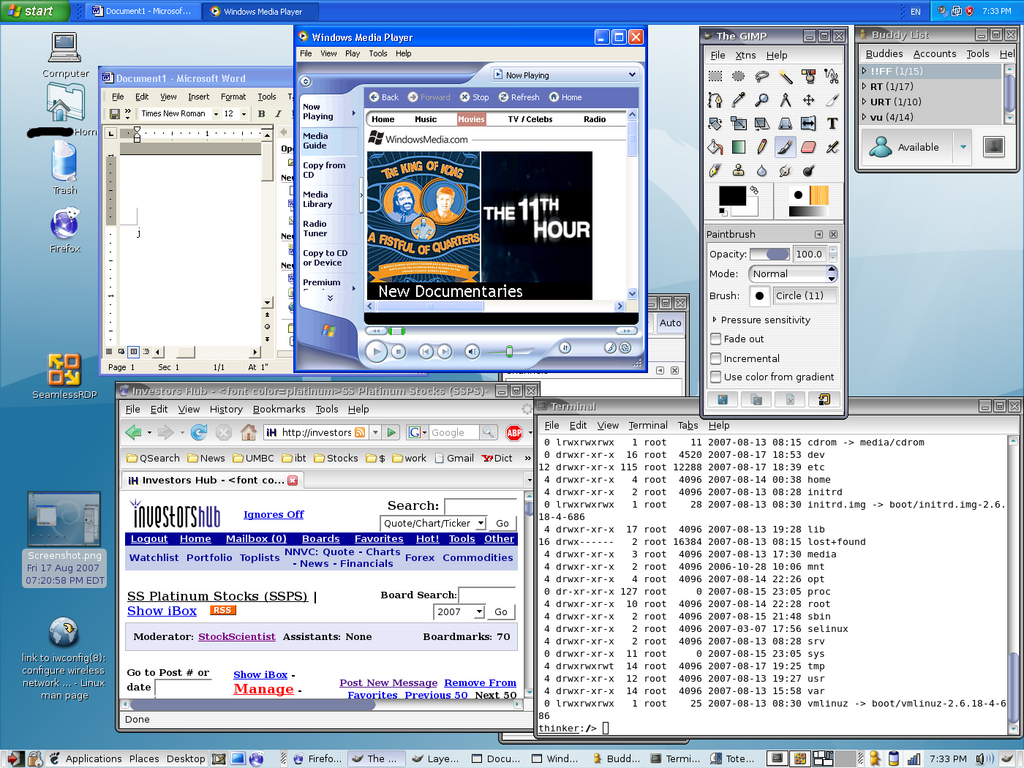Click the Home icon in Firefox toolbar

(248, 432)
